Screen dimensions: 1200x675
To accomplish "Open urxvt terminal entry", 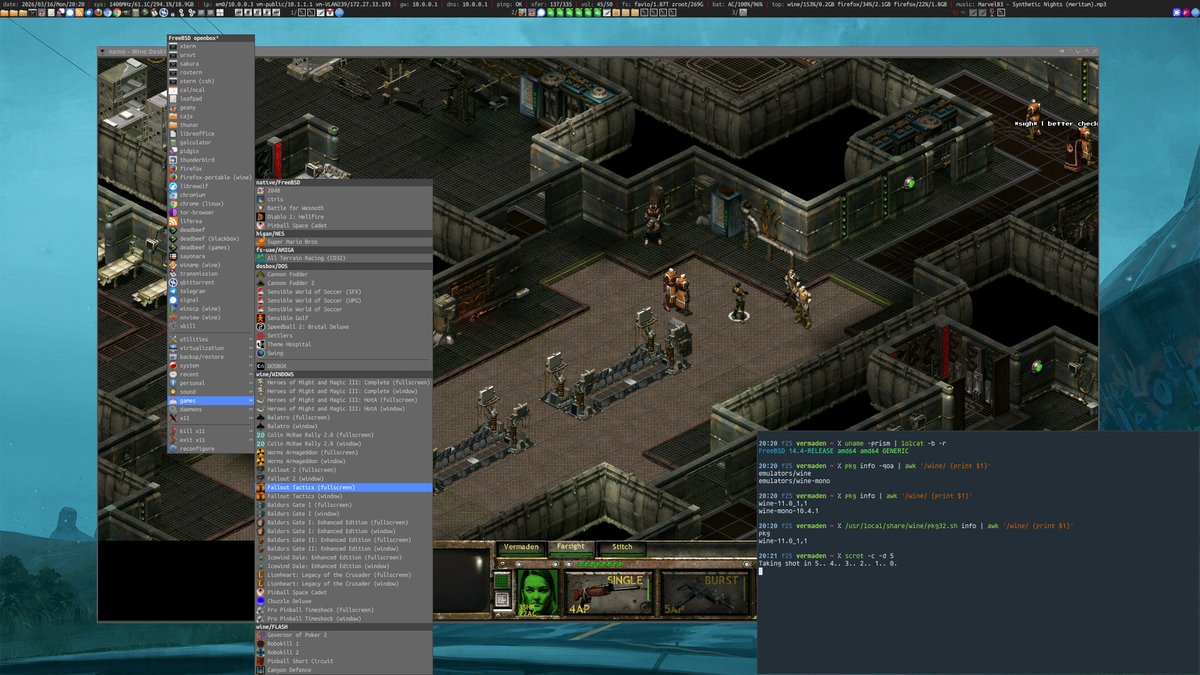I will [211, 55].
